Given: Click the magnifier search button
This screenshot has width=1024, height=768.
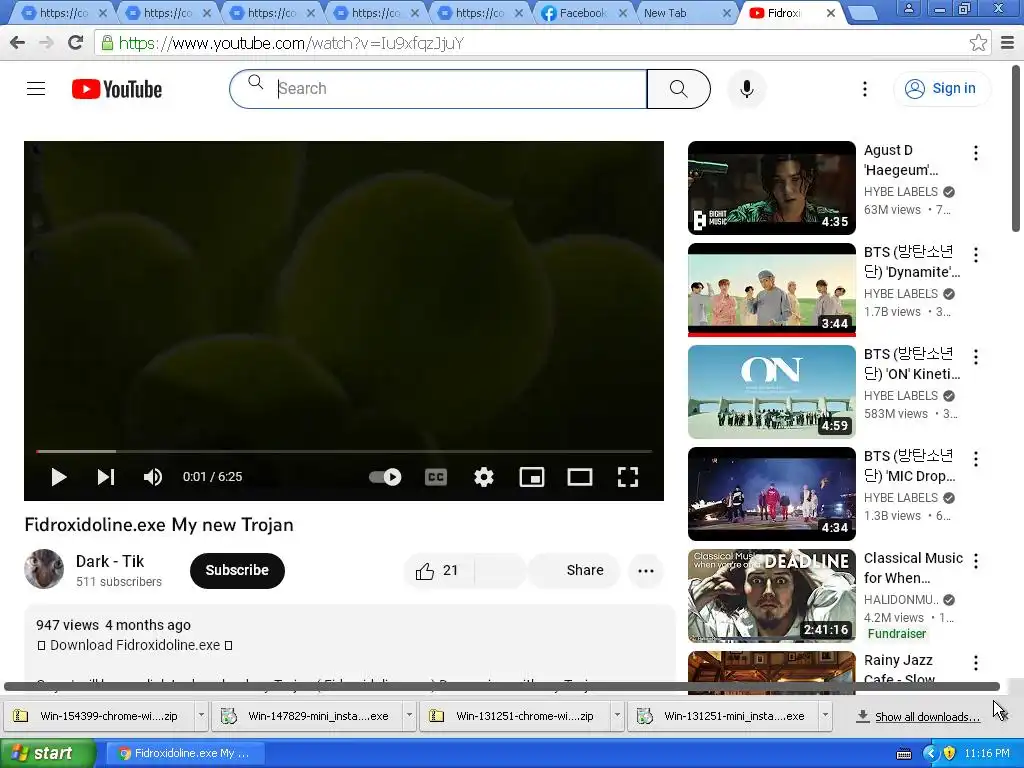Looking at the screenshot, I should pos(679,89).
